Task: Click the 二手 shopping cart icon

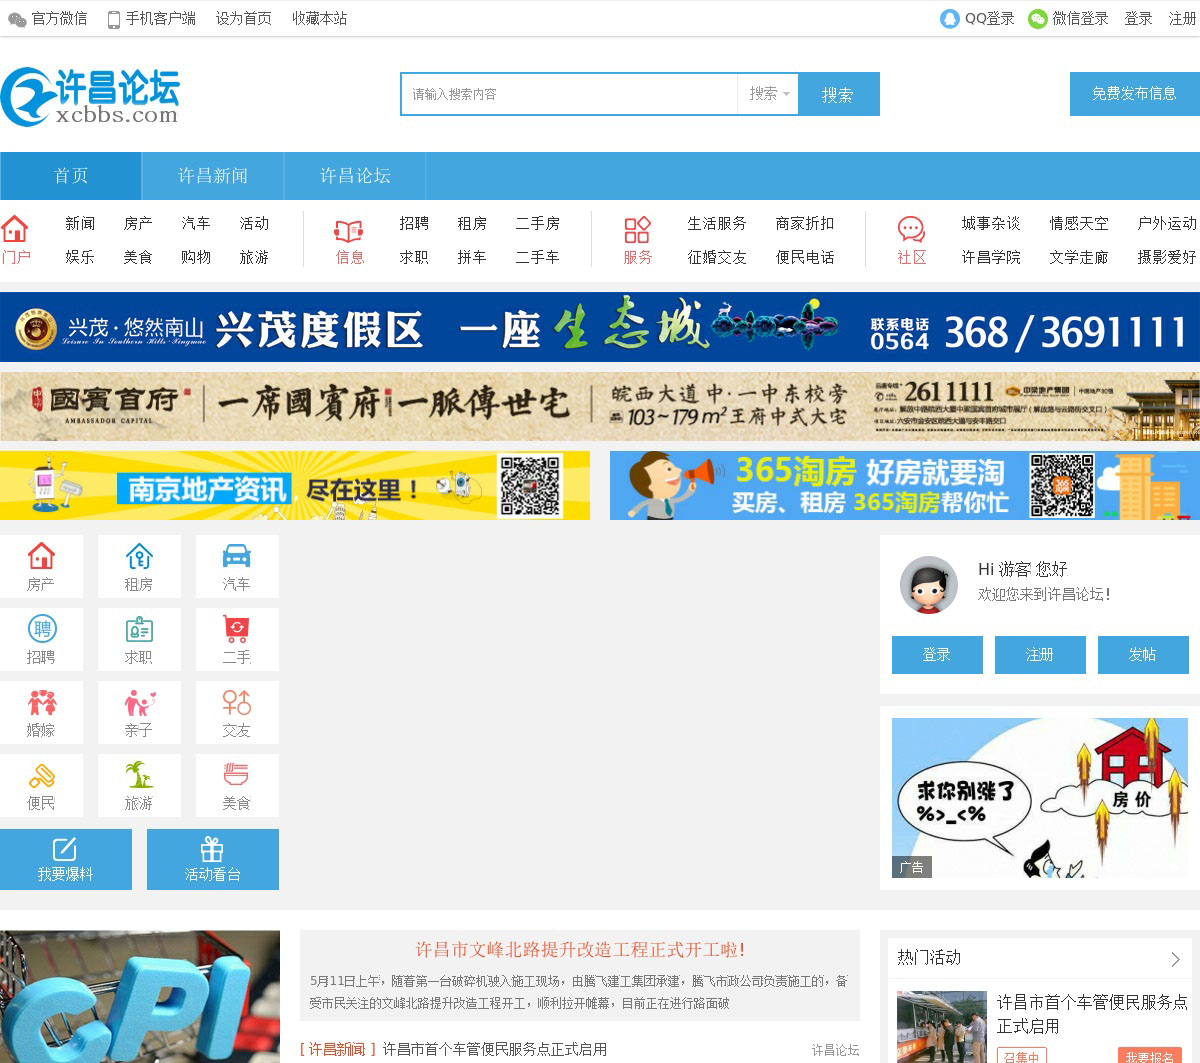Action: [237, 629]
